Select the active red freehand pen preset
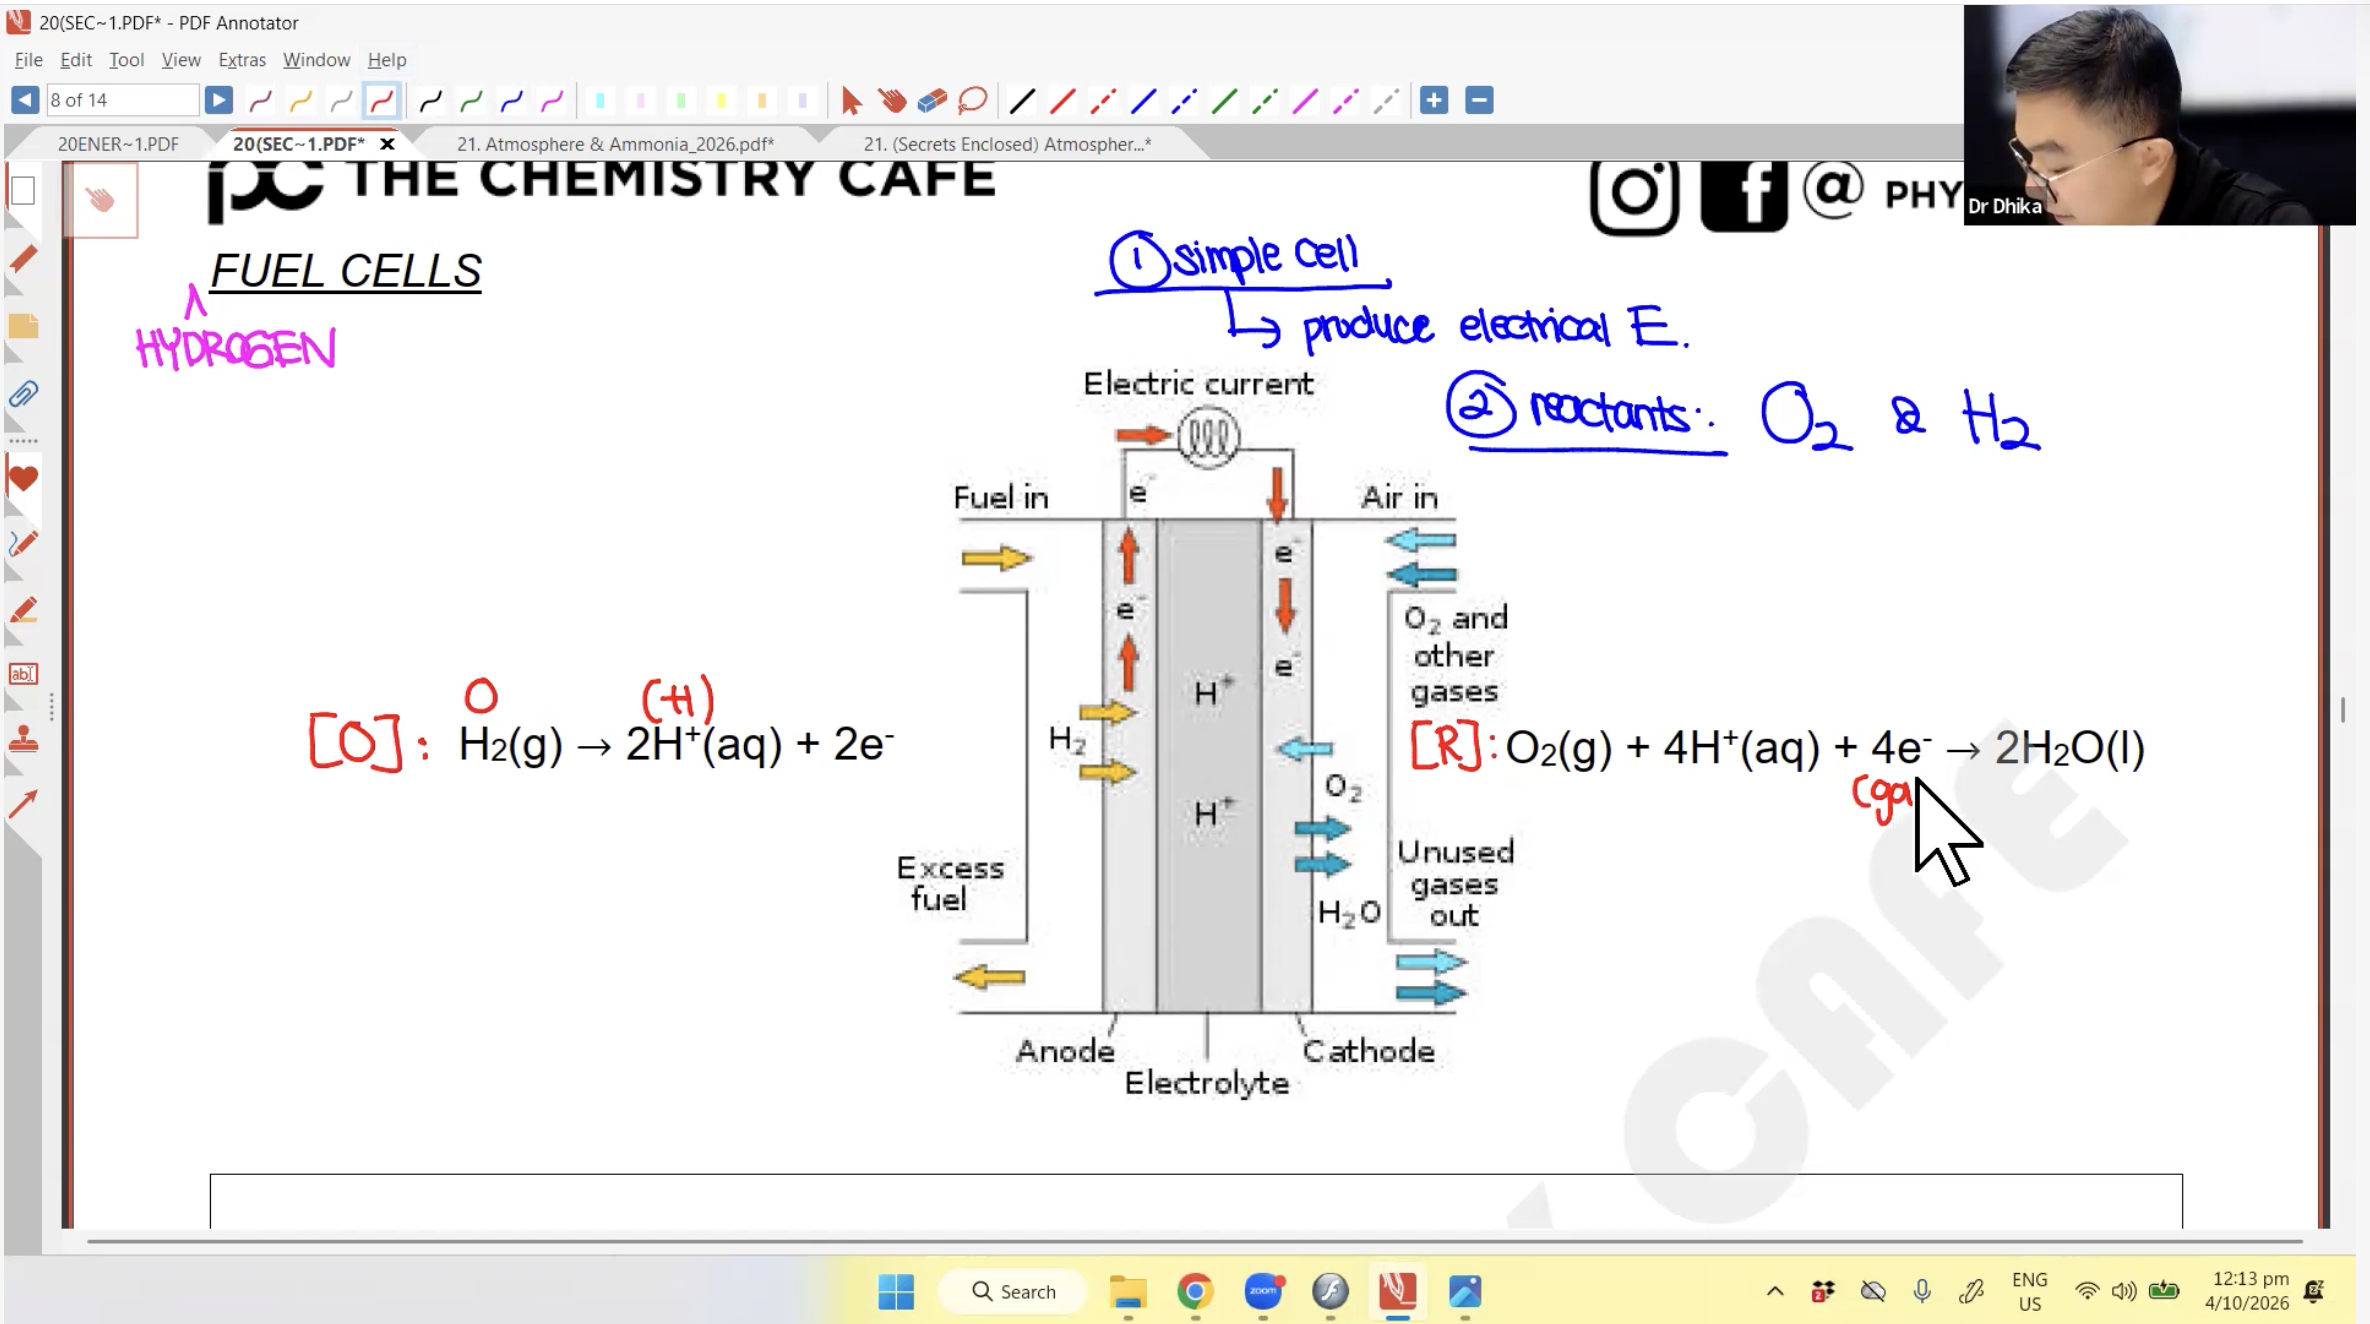This screenshot has width=2370, height=1324. point(382,100)
